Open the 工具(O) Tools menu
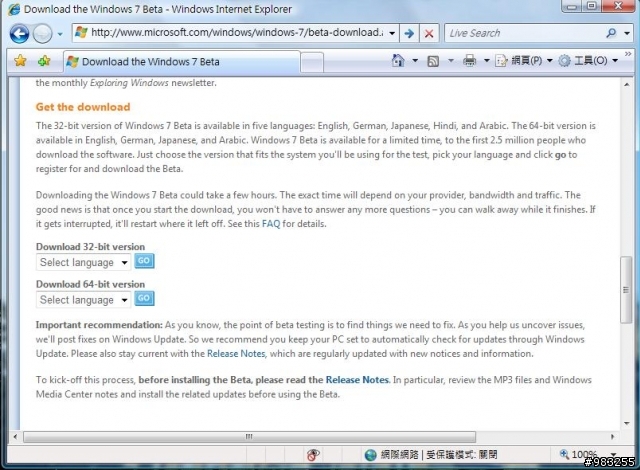This screenshot has height=470, width=640. point(589,61)
